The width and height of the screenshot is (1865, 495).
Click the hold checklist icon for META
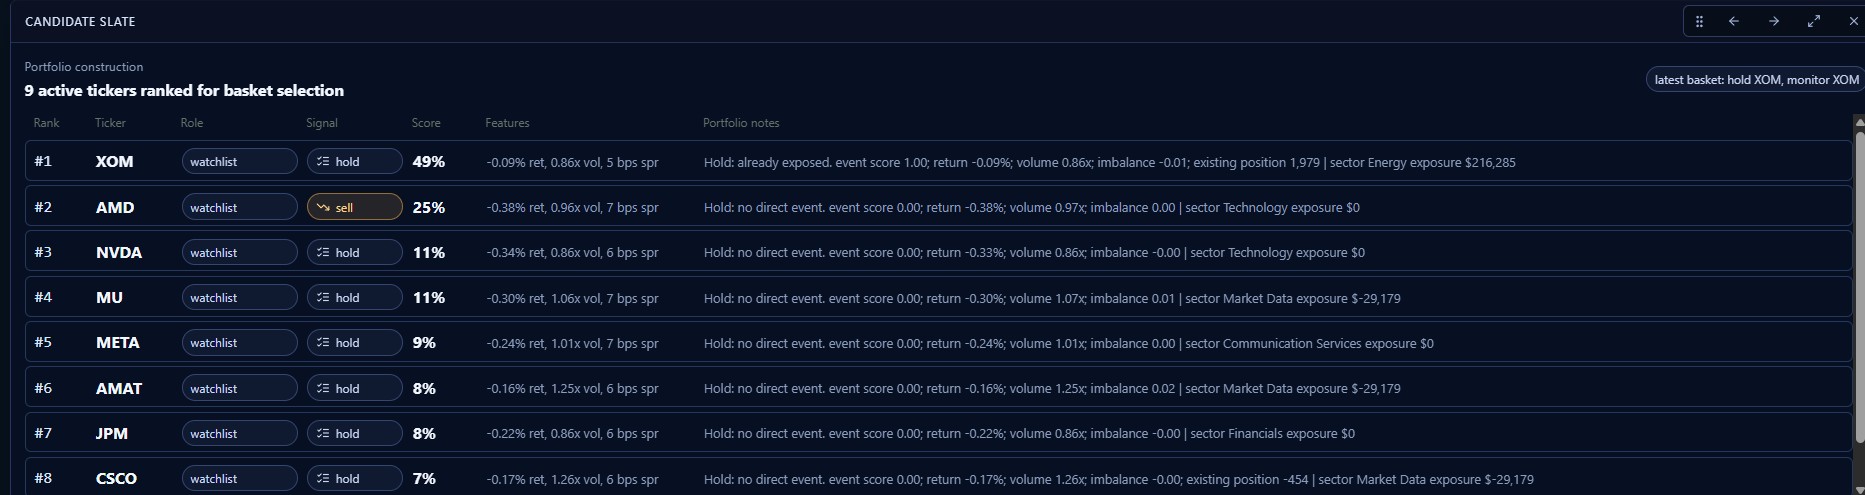(323, 342)
